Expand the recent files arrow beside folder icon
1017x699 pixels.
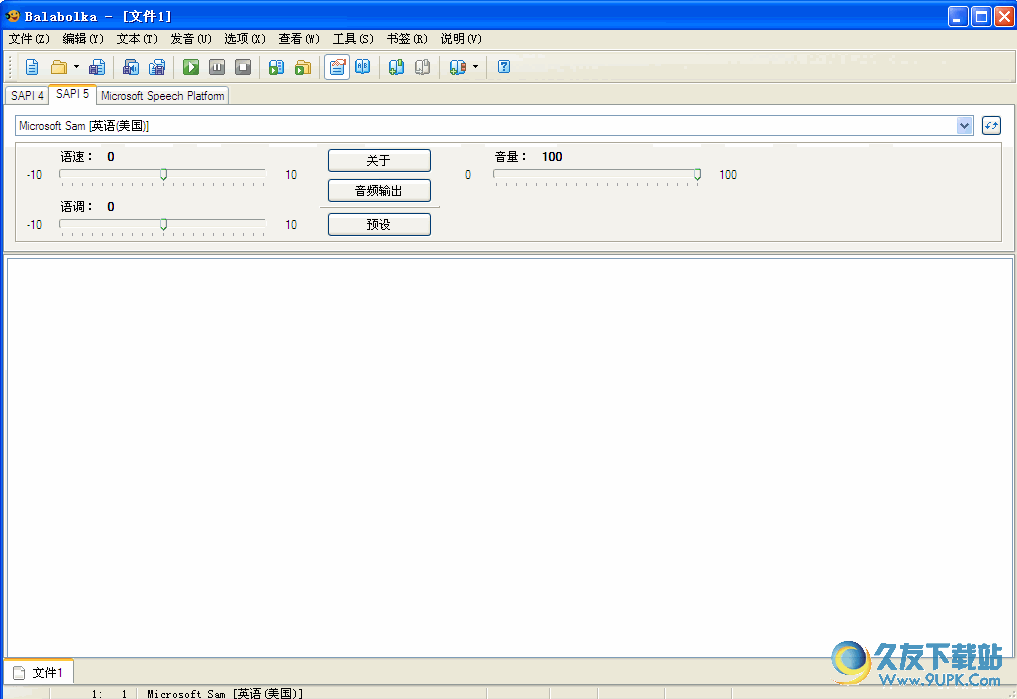tap(77, 67)
